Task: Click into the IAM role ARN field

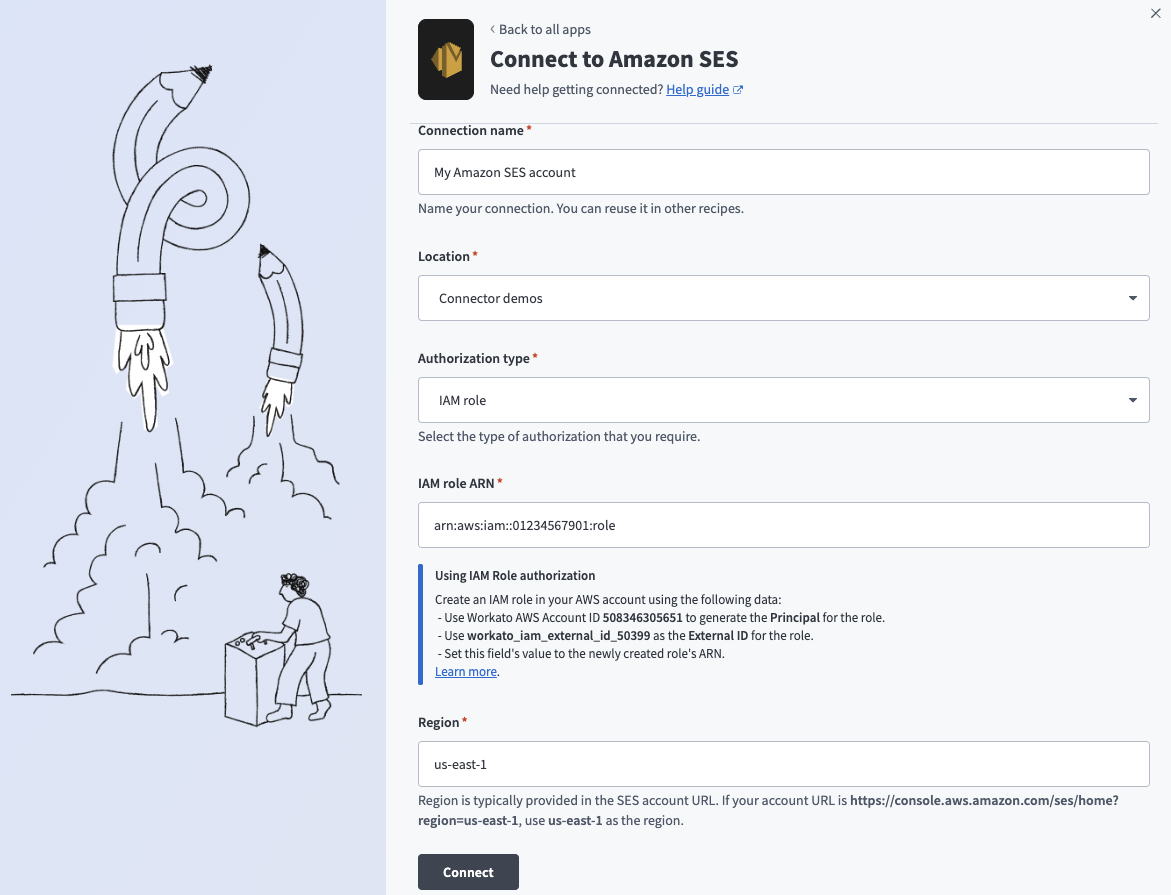Action: (x=783, y=525)
